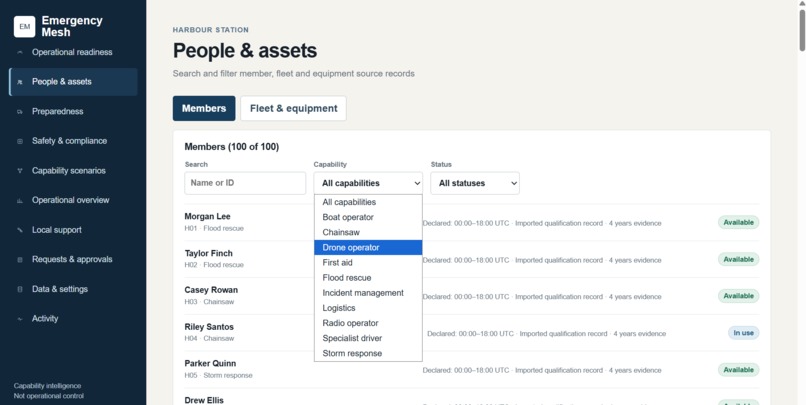Click Available badge for Casey Rowan

click(738, 296)
